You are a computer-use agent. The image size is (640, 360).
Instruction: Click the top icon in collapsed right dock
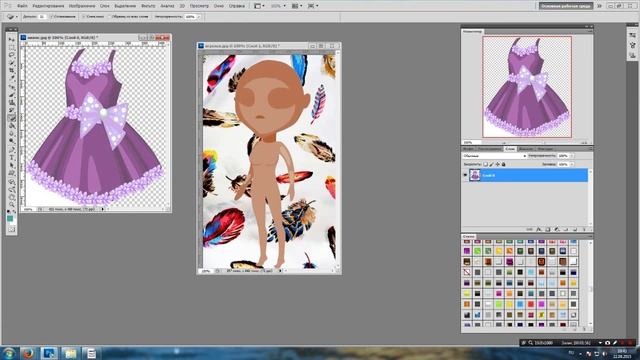click(633, 36)
